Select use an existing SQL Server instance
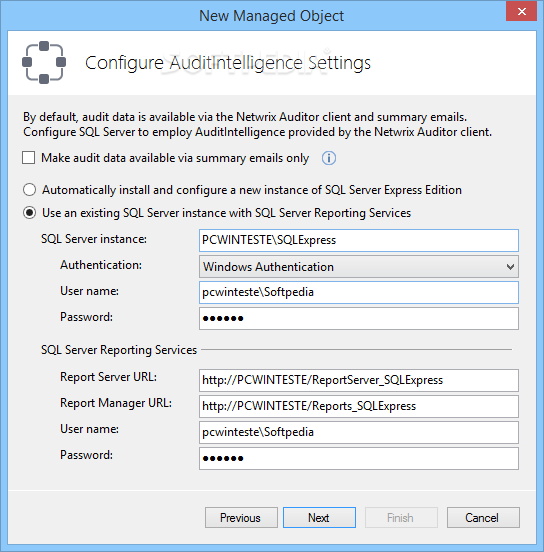 click(x=29, y=213)
